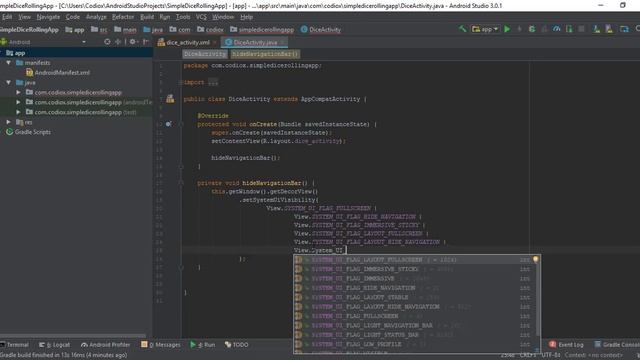Collapse the java folder

9,82
